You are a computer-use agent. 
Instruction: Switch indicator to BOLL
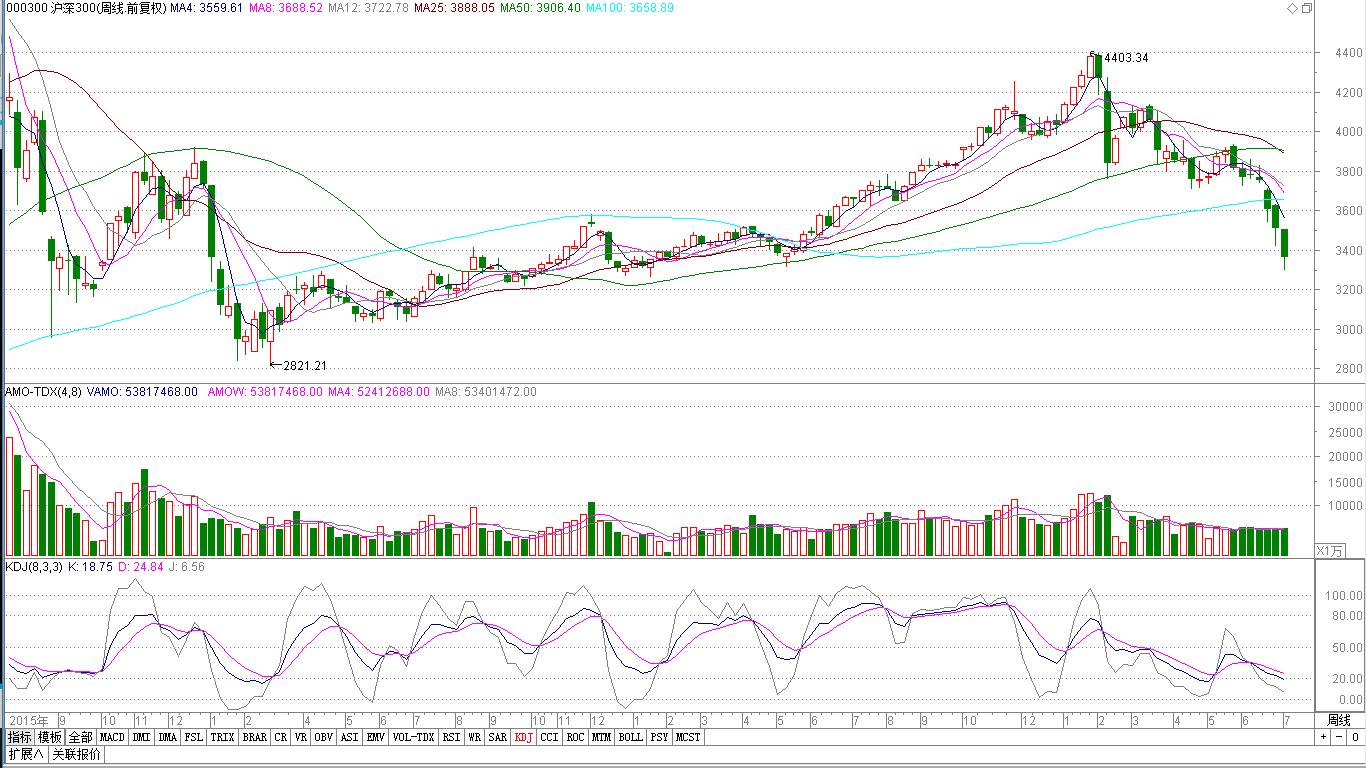[630, 737]
